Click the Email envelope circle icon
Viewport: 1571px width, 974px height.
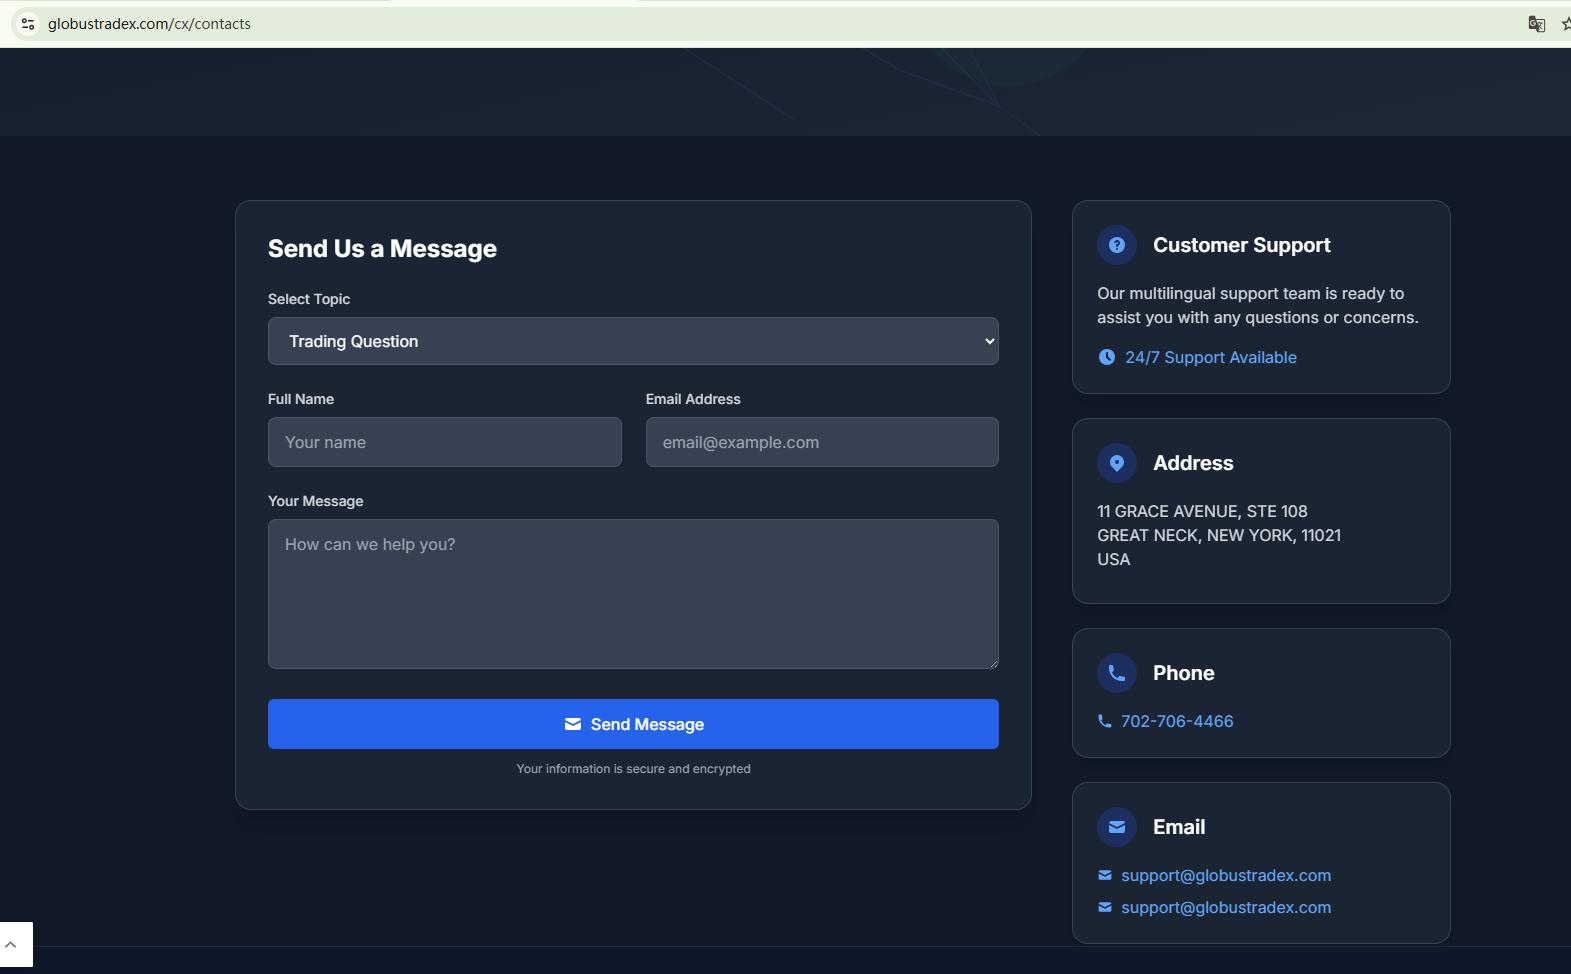click(1116, 827)
